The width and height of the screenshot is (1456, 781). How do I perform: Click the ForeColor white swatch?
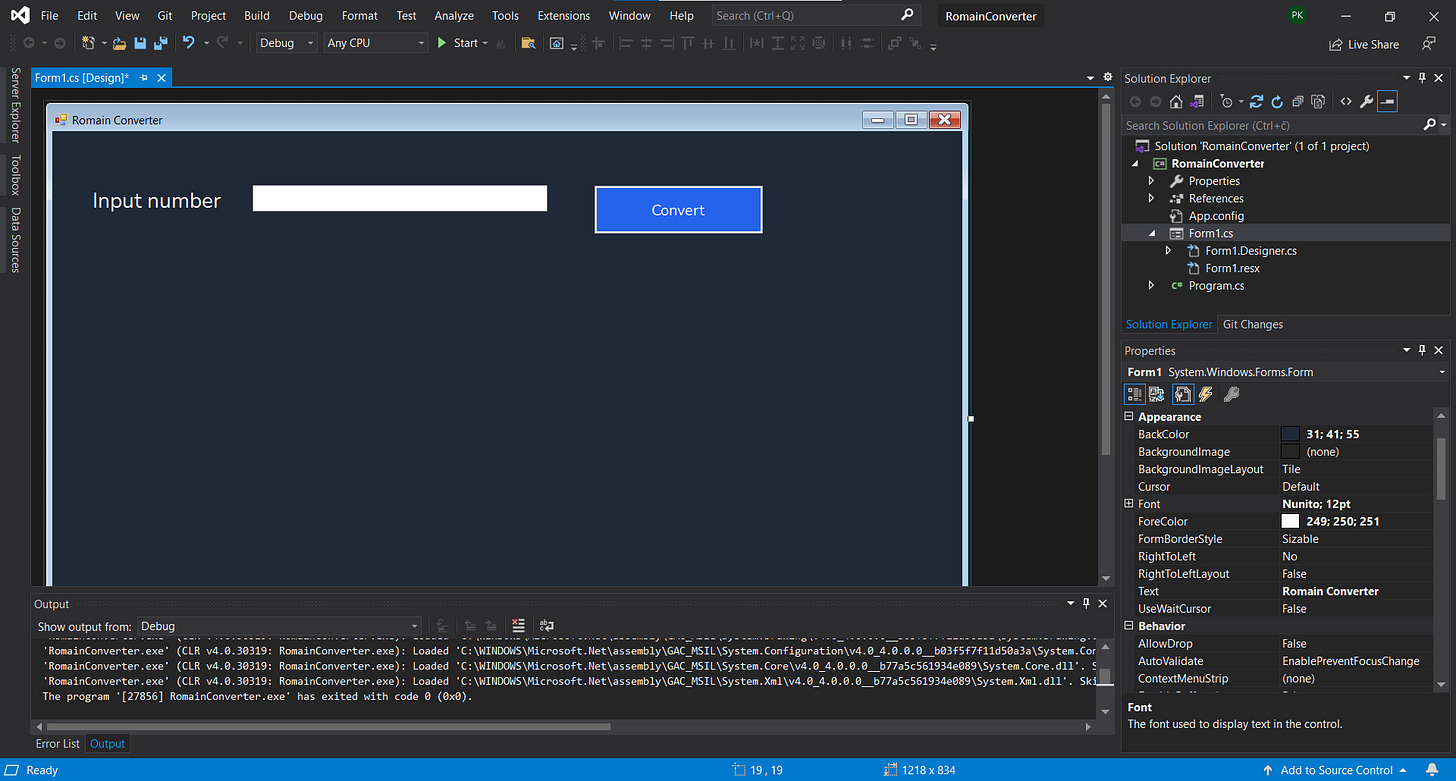pyautogui.click(x=1290, y=521)
